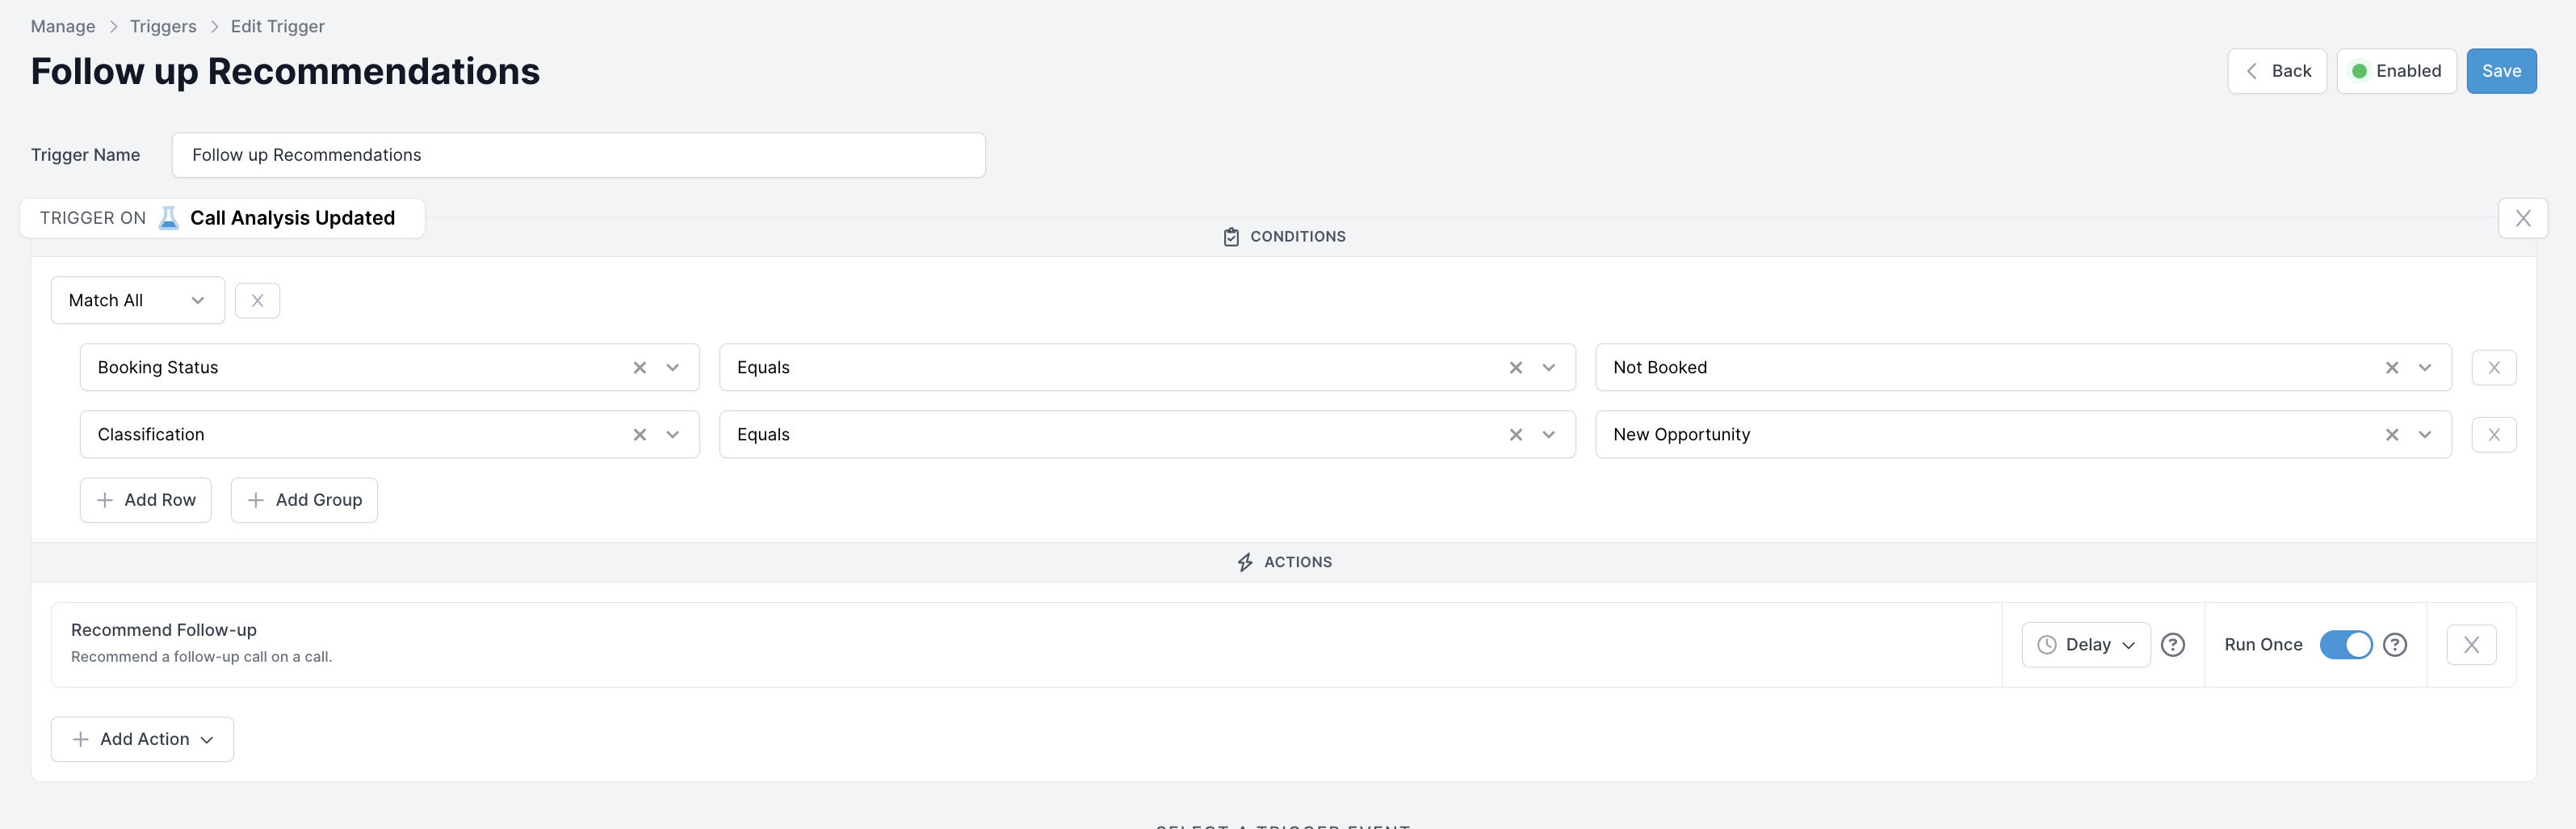The image size is (2576, 829).
Task: Edit the Trigger Name input field
Action: pos(578,155)
